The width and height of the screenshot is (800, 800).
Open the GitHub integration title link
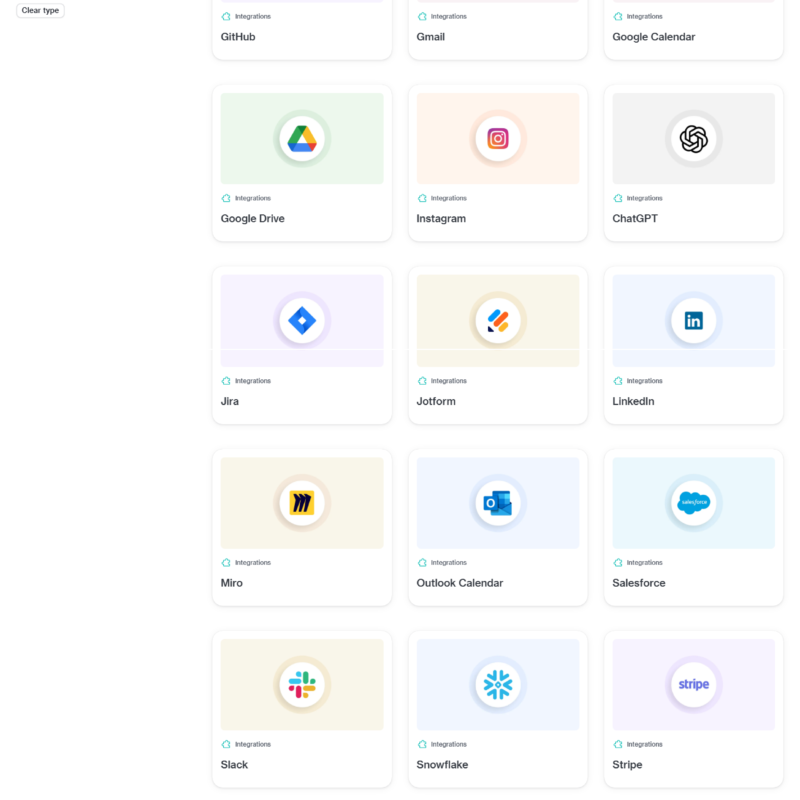pyautogui.click(x=240, y=37)
